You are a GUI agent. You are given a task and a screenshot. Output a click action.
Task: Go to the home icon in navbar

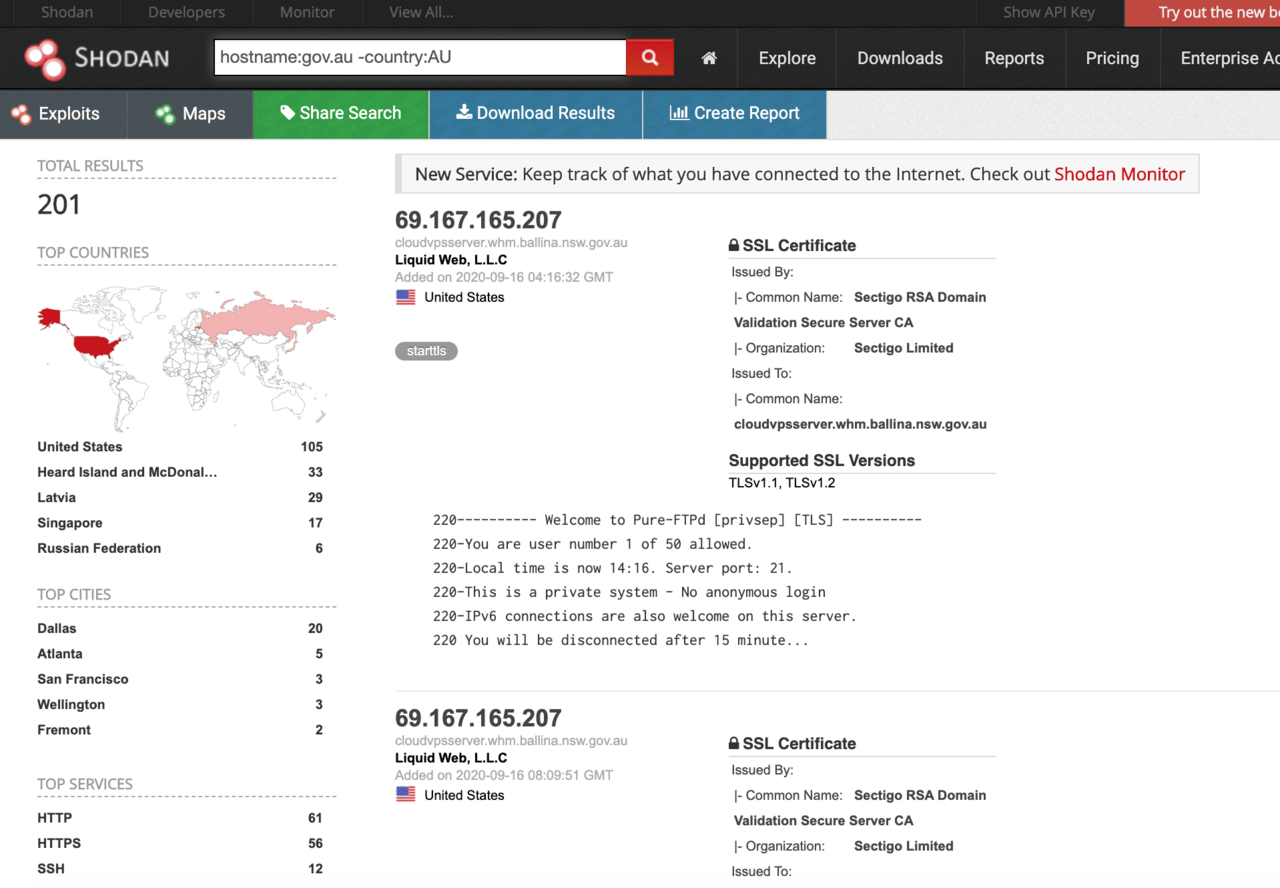click(709, 58)
